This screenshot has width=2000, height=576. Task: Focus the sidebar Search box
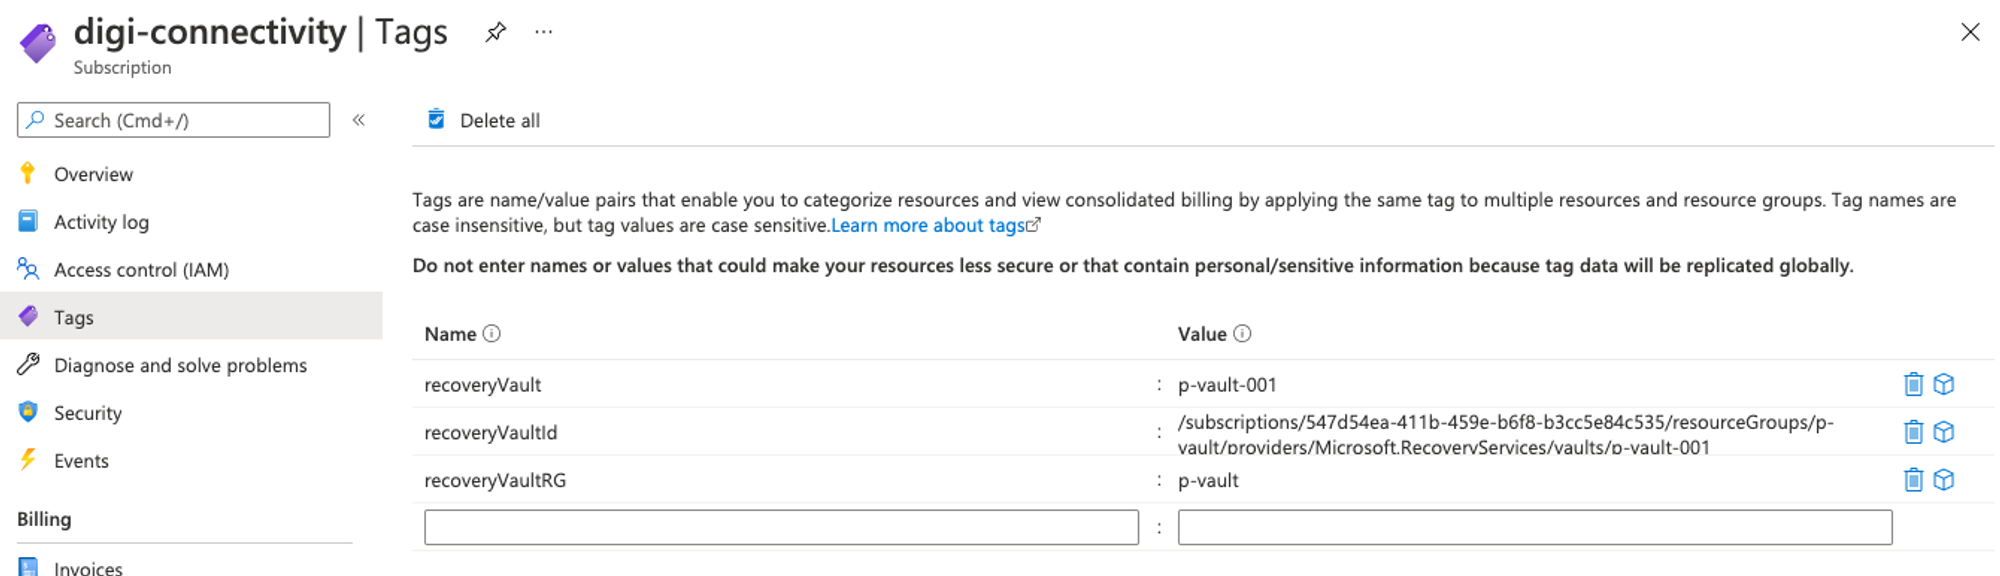(x=173, y=120)
